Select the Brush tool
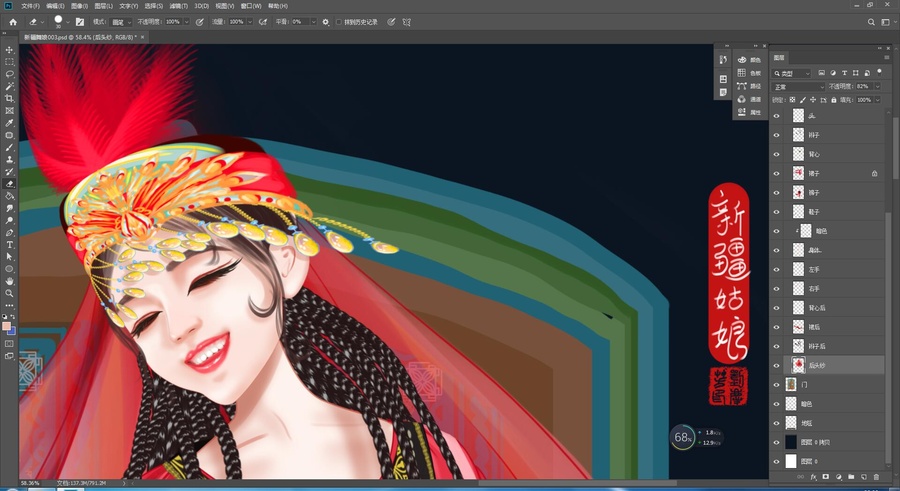This screenshot has width=900, height=491. click(9, 148)
